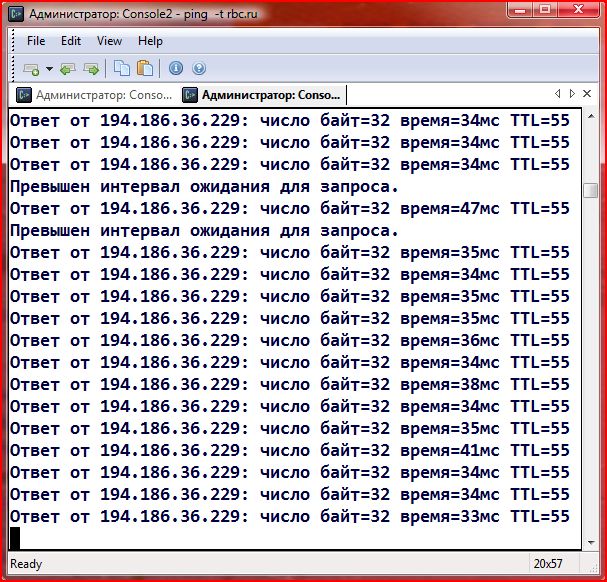607x582 pixels.
Task: Click the Copy toolbar icon
Action: point(122,68)
